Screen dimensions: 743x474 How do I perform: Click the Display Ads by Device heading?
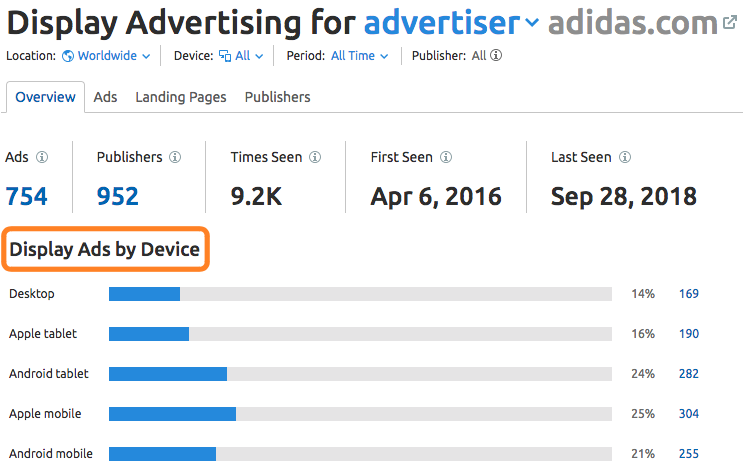point(105,249)
